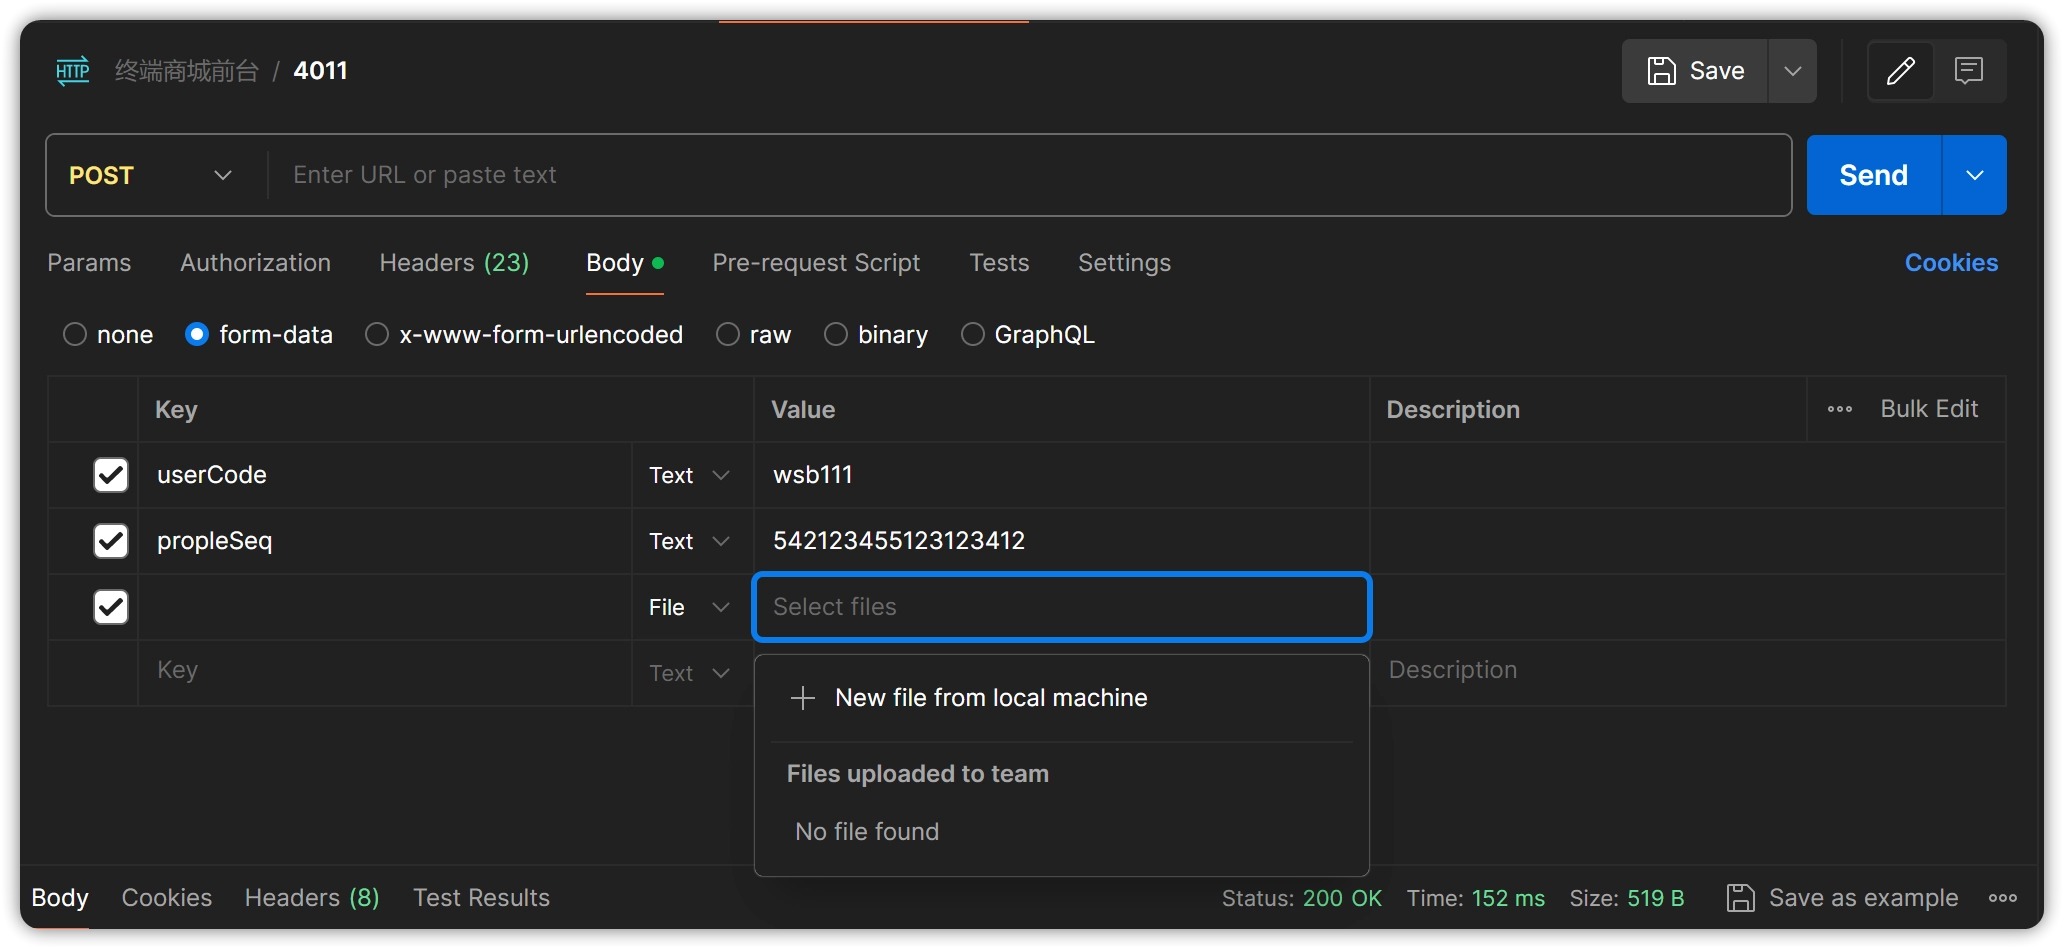Click the 4011 request name
Image resolution: width=2064 pixels, height=949 pixels.
tap(320, 71)
